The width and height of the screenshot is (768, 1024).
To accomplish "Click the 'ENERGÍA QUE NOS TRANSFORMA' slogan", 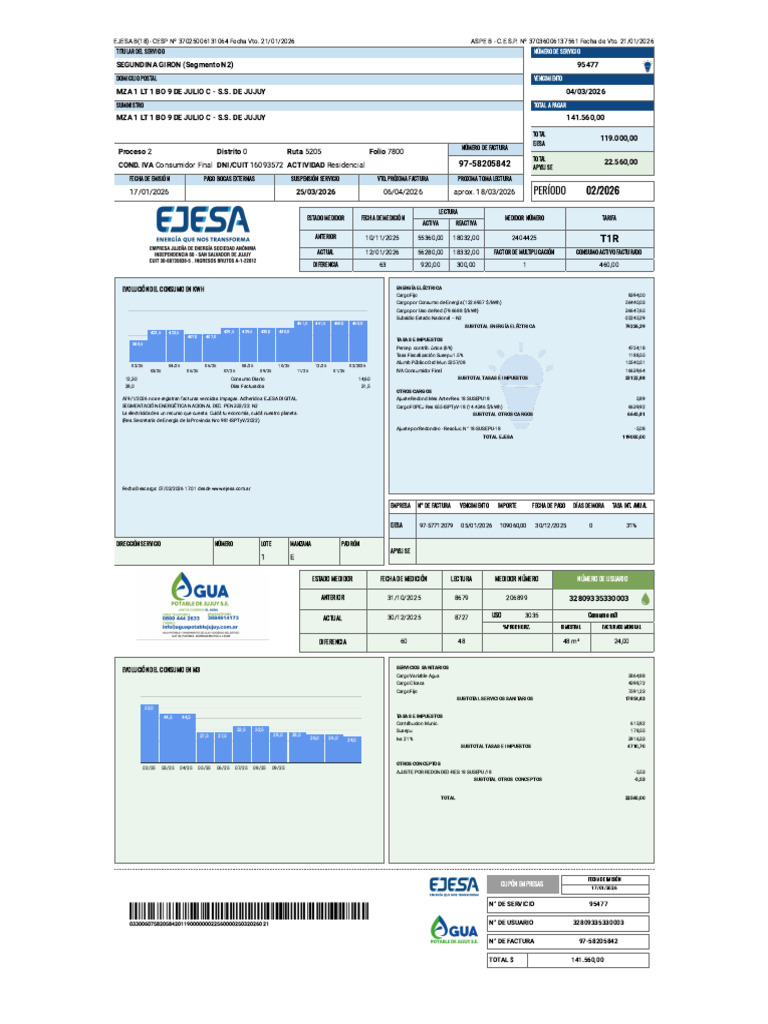I will point(202,240).
